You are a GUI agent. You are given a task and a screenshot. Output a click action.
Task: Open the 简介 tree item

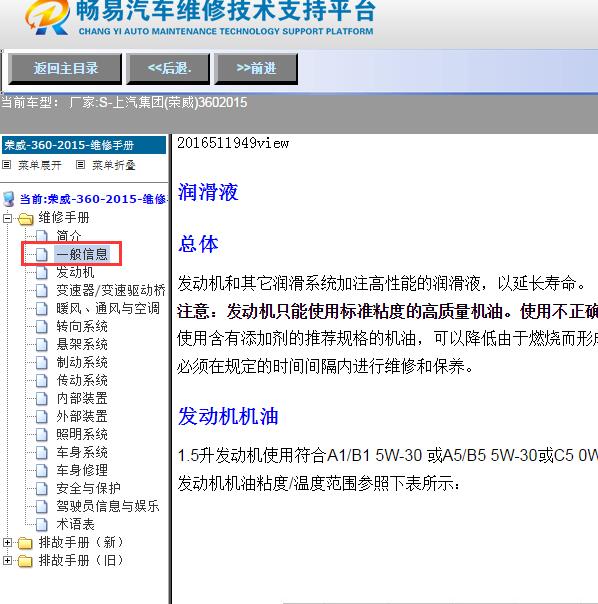click(x=69, y=236)
